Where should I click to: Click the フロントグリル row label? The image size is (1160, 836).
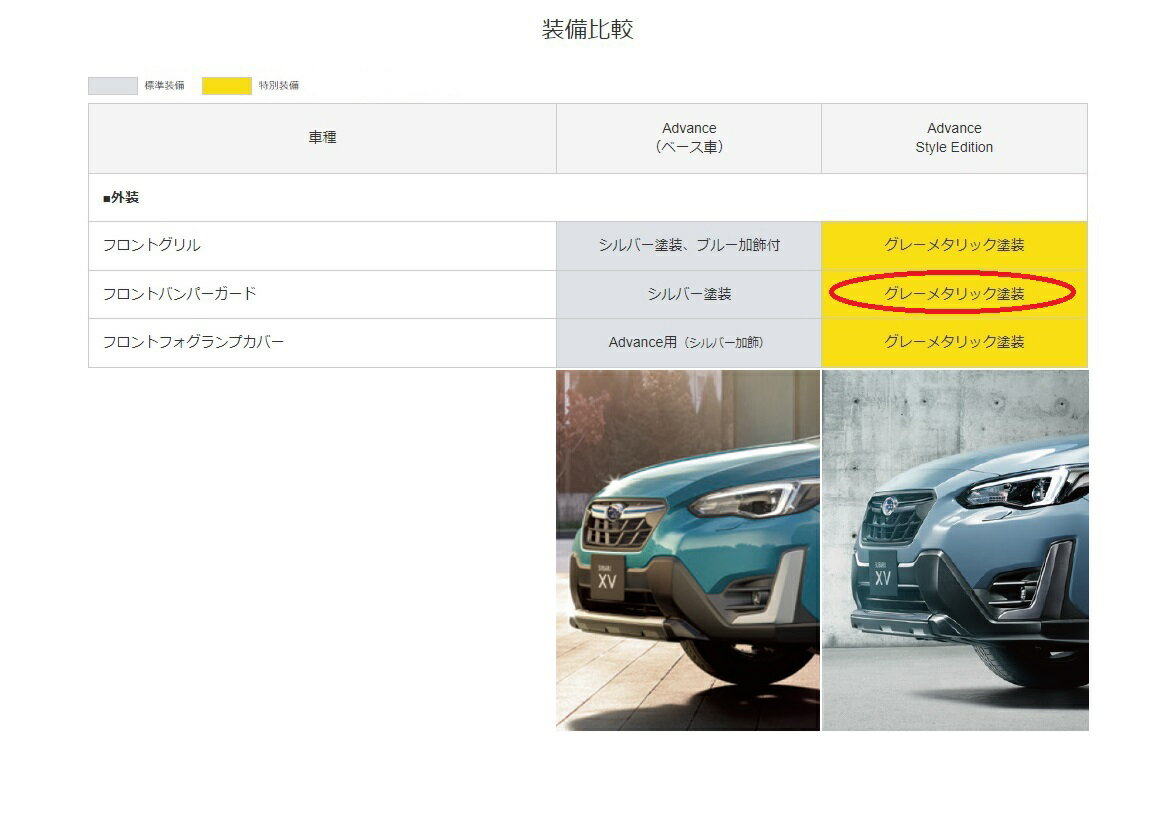tap(152, 246)
